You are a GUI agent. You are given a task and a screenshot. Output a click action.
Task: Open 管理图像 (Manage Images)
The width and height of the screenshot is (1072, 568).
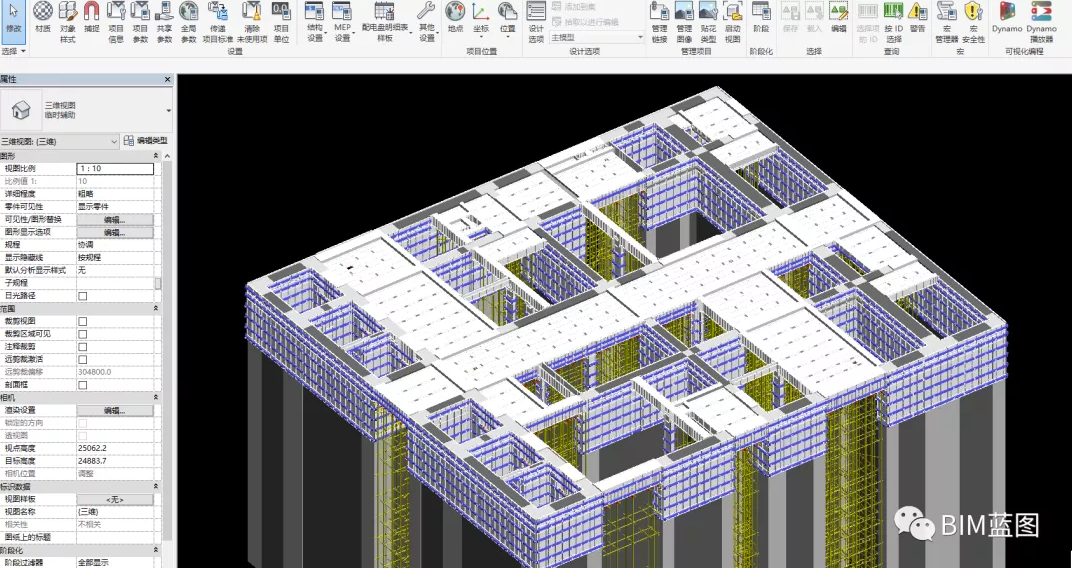click(x=684, y=22)
